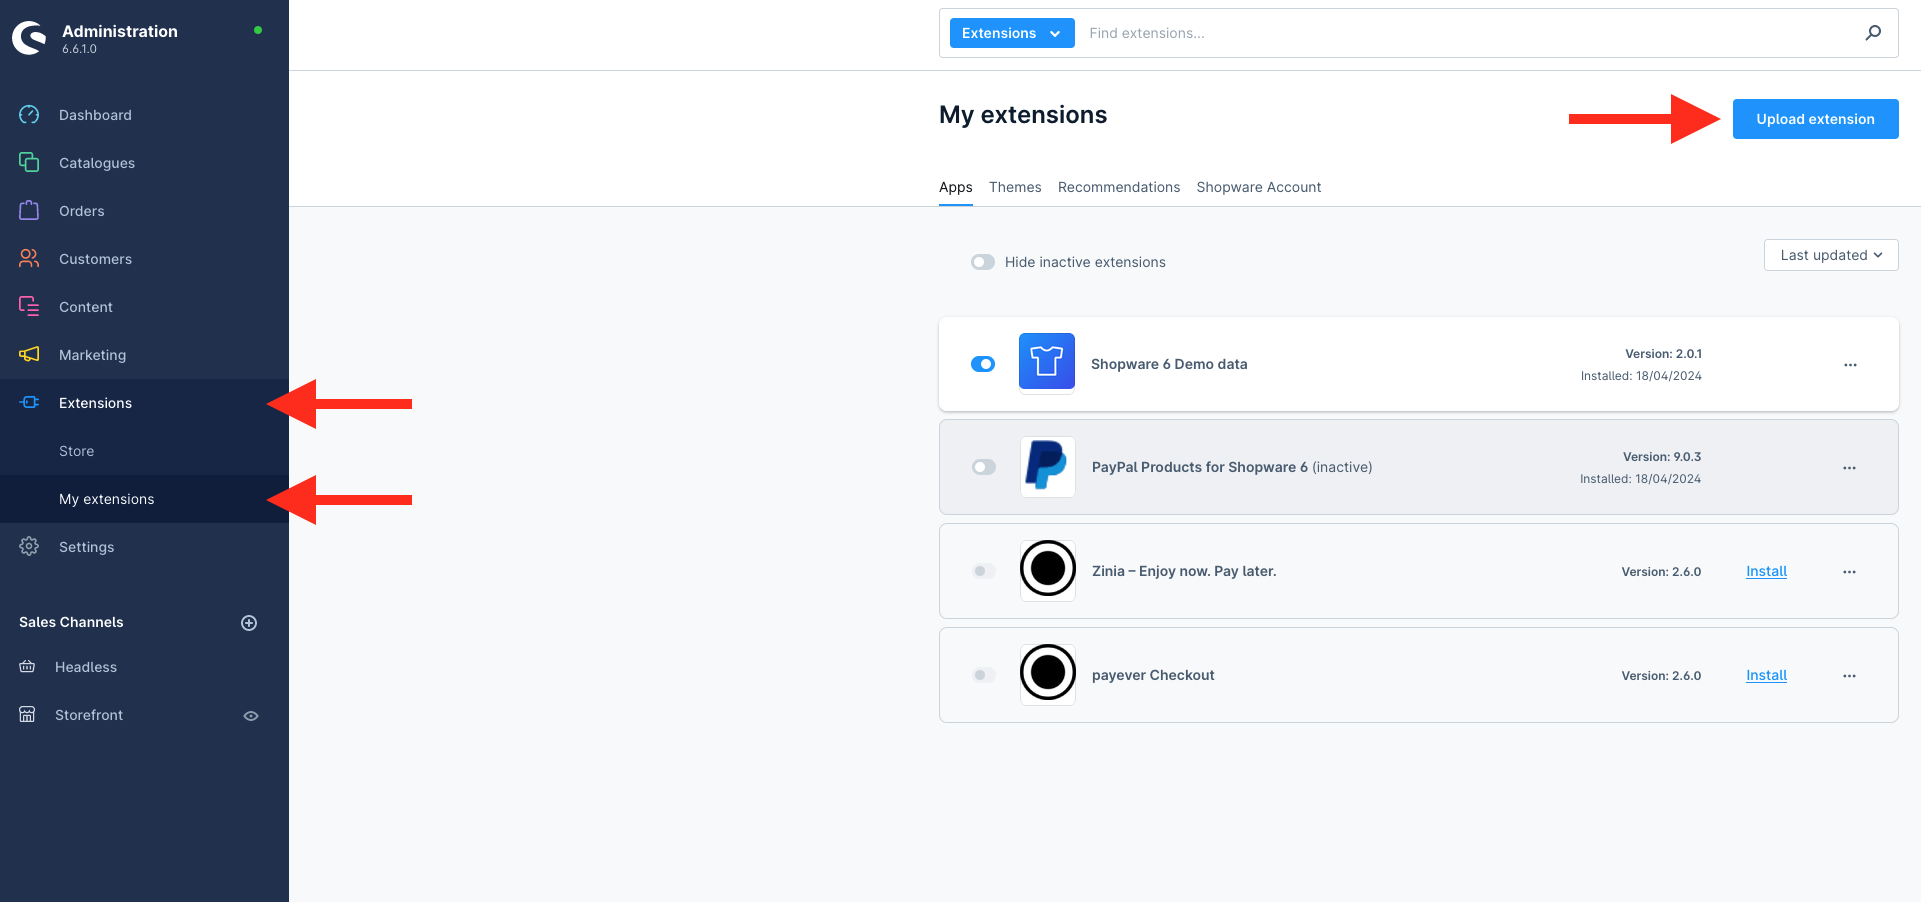Screen dimensions: 1921x902
Task: Click the Settings gear icon
Action: click(29, 546)
